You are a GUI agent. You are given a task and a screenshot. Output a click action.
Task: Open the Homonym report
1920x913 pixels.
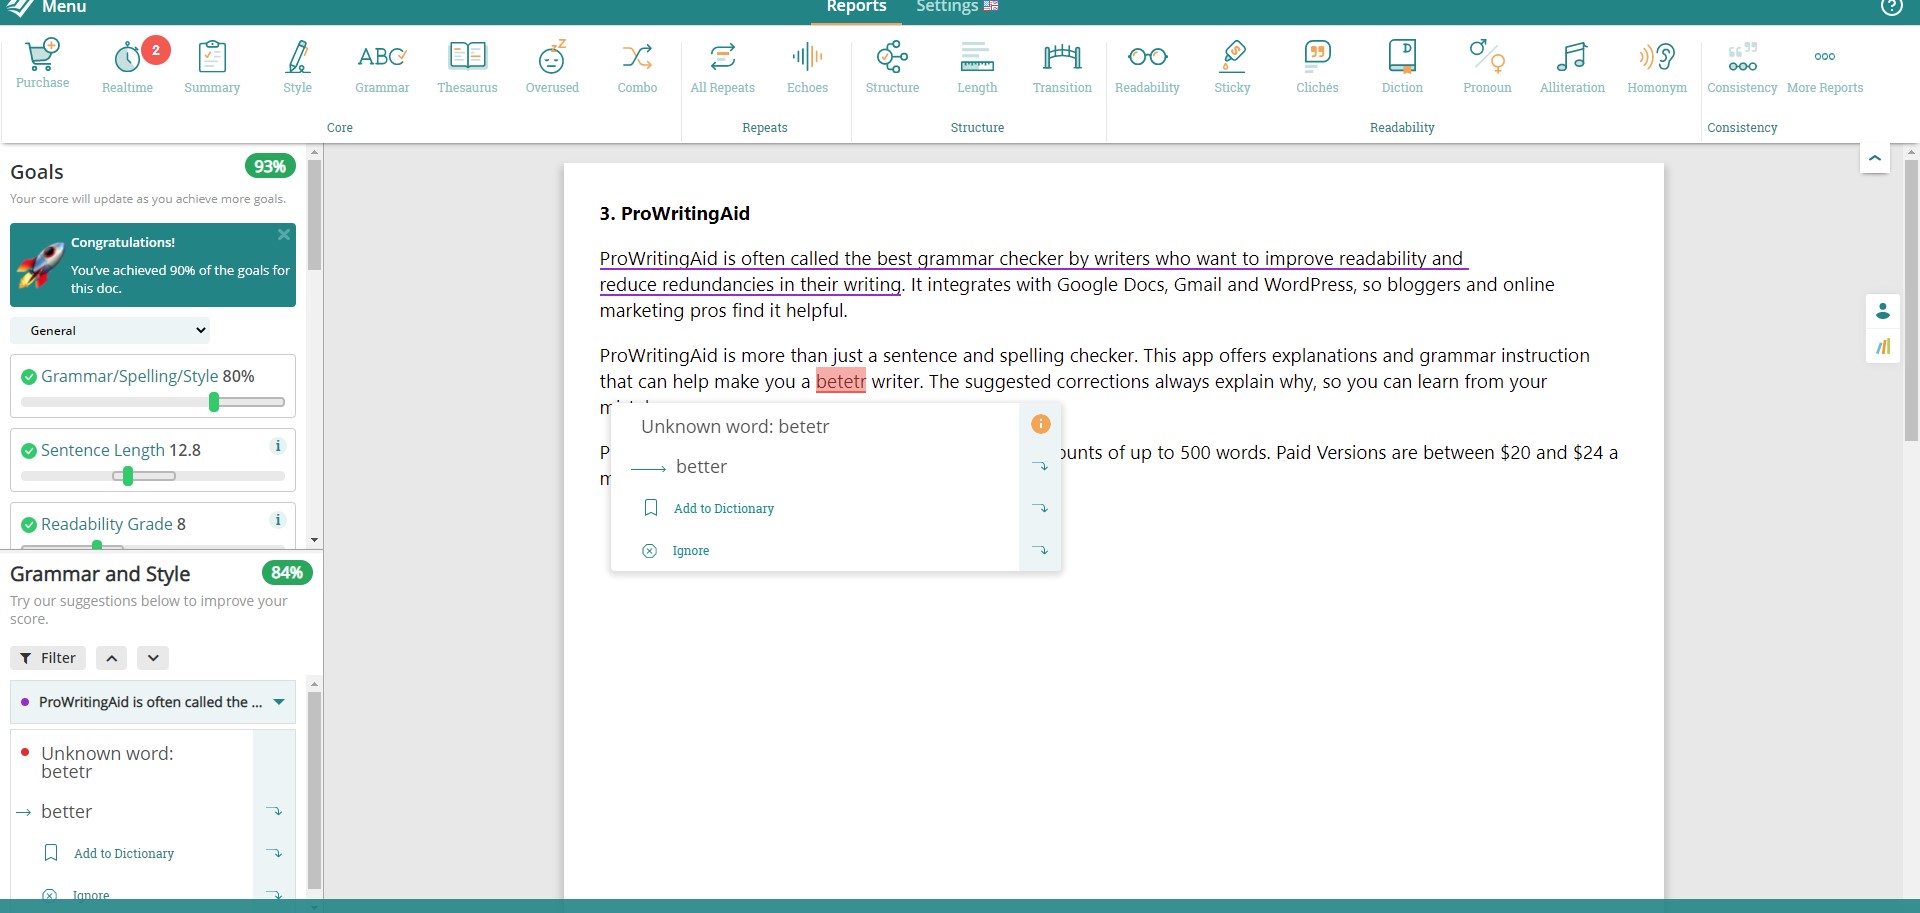(x=1657, y=66)
